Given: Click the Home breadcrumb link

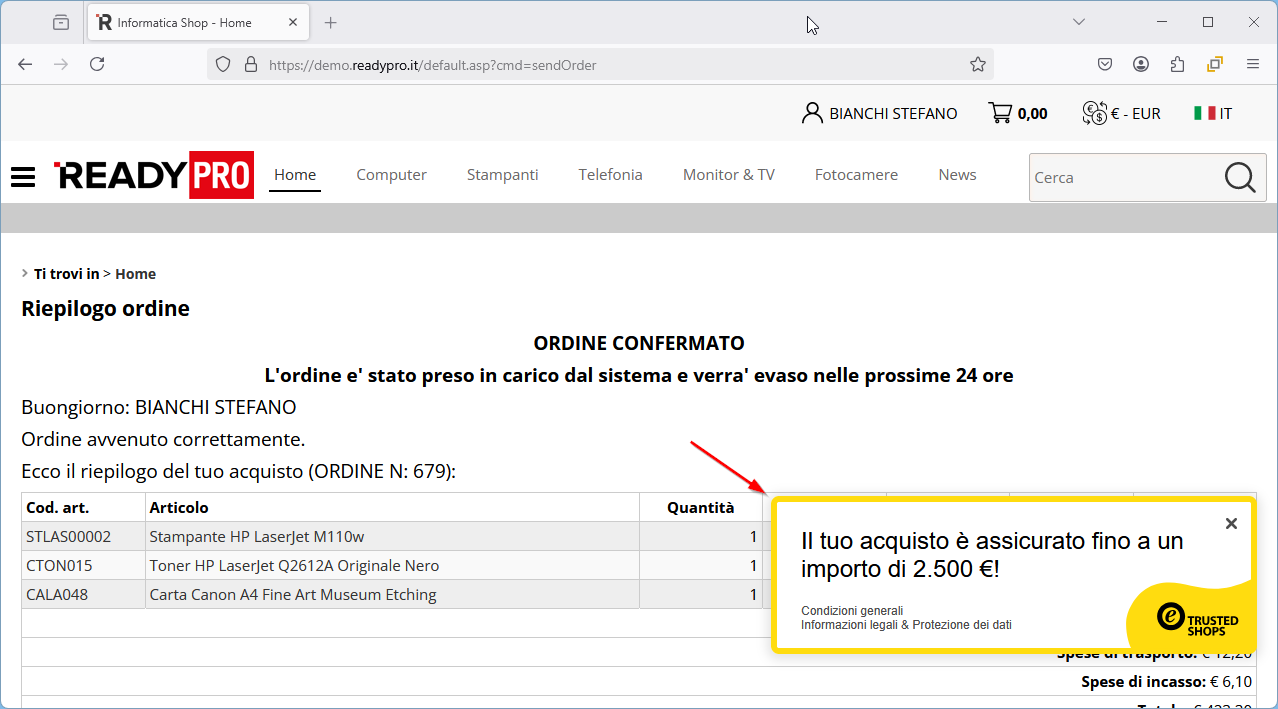Looking at the screenshot, I should [x=135, y=274].
